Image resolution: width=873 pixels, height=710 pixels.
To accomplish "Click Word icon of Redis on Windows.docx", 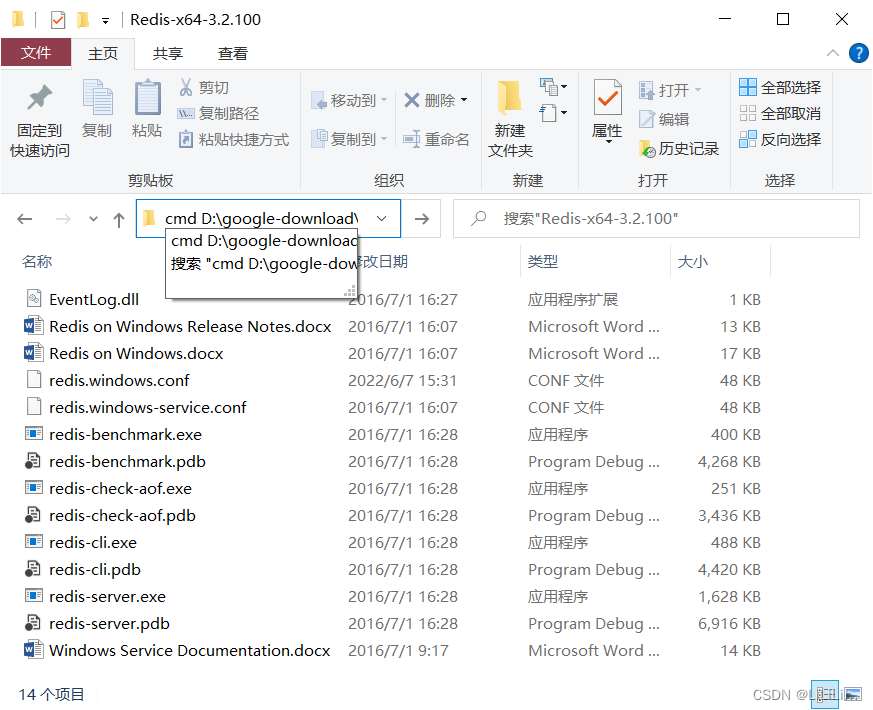I will pos(33,352).
